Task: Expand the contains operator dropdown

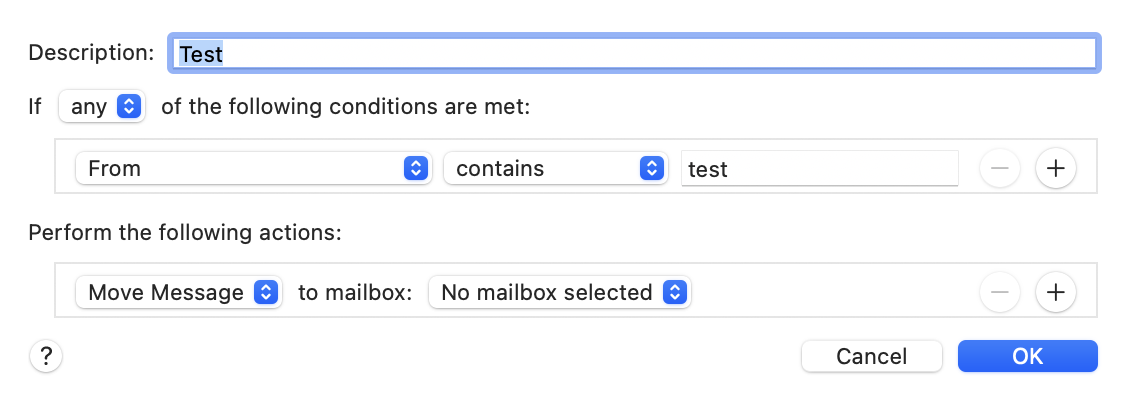Action: point(555,169)
